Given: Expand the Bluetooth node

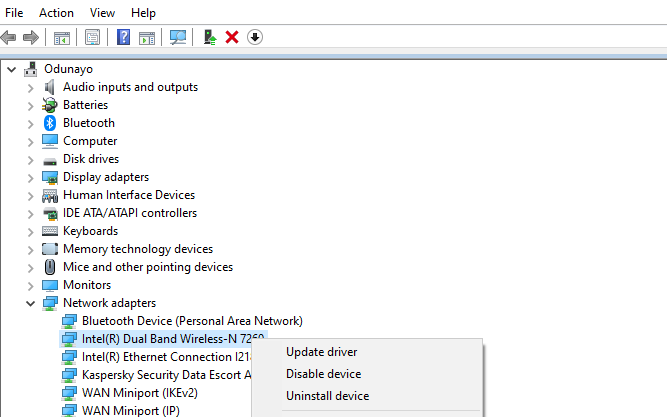Looking at the screenshot, I should pyautogui.click(x=31, y=124).
